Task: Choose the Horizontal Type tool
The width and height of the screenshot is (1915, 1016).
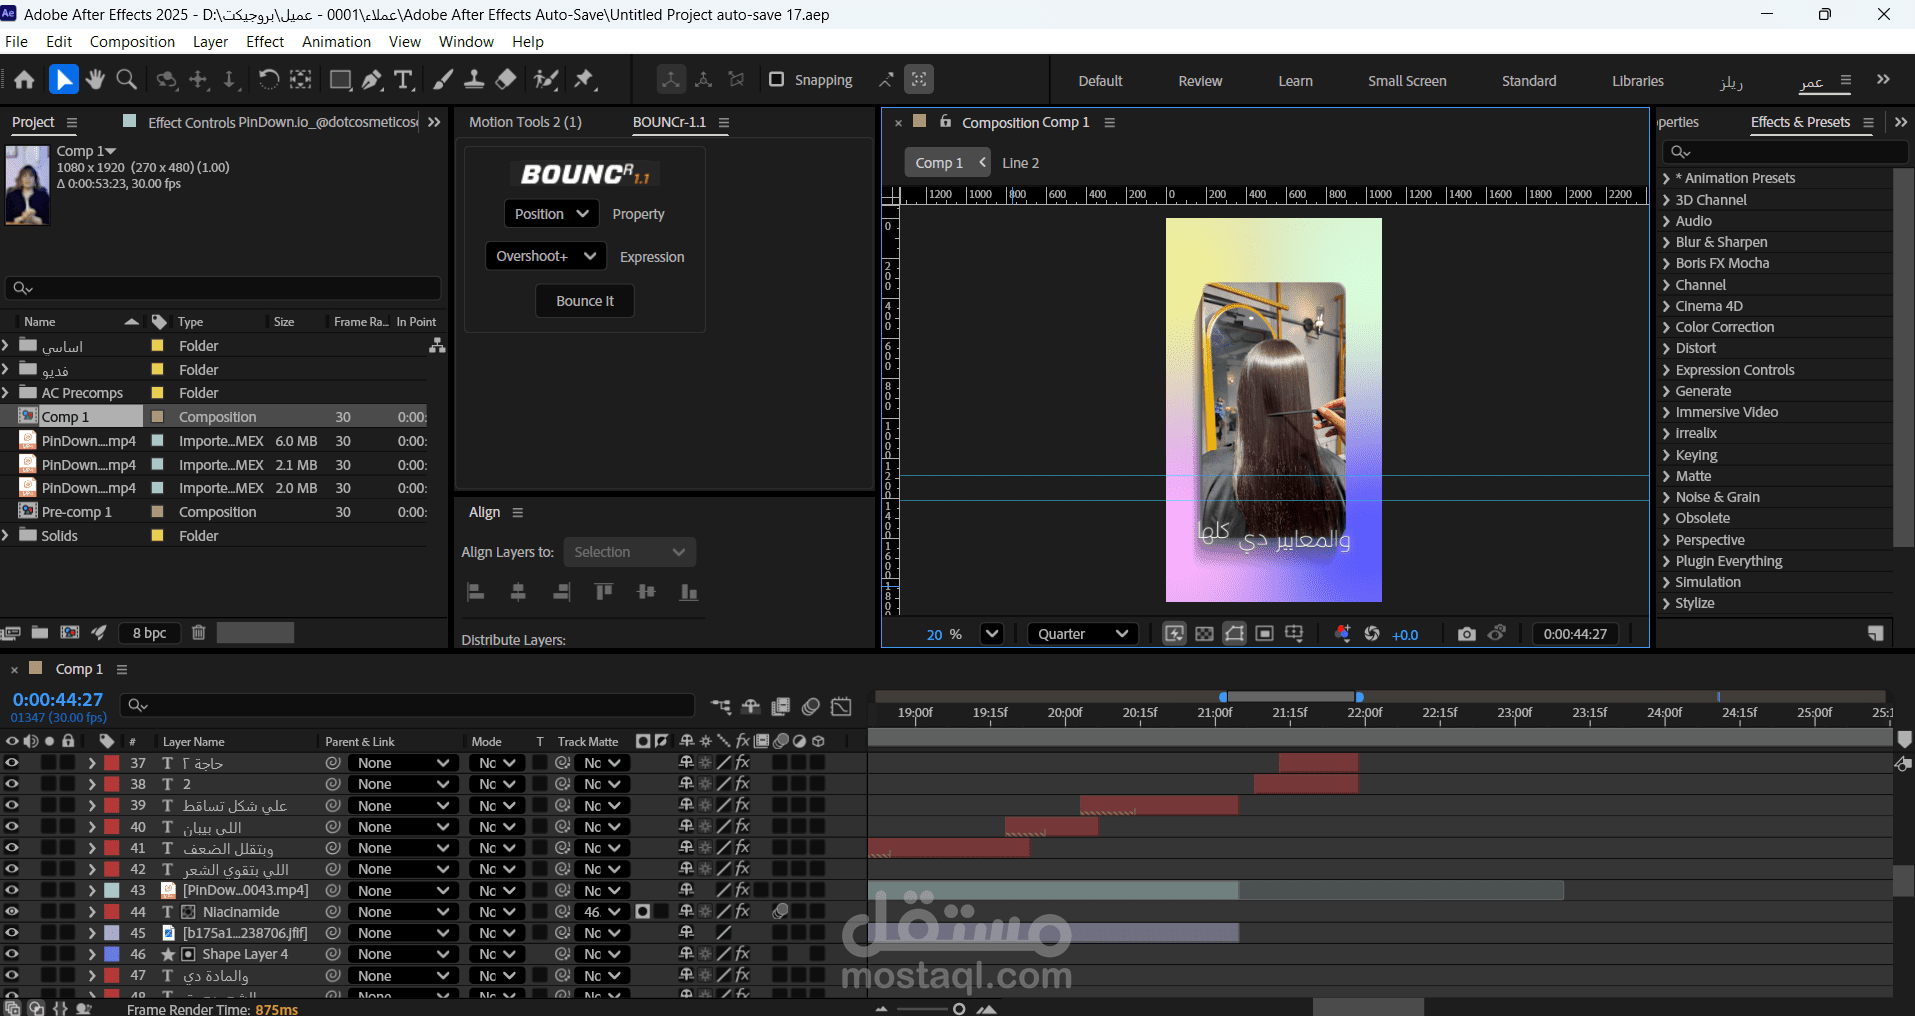Action: [404, 80]
